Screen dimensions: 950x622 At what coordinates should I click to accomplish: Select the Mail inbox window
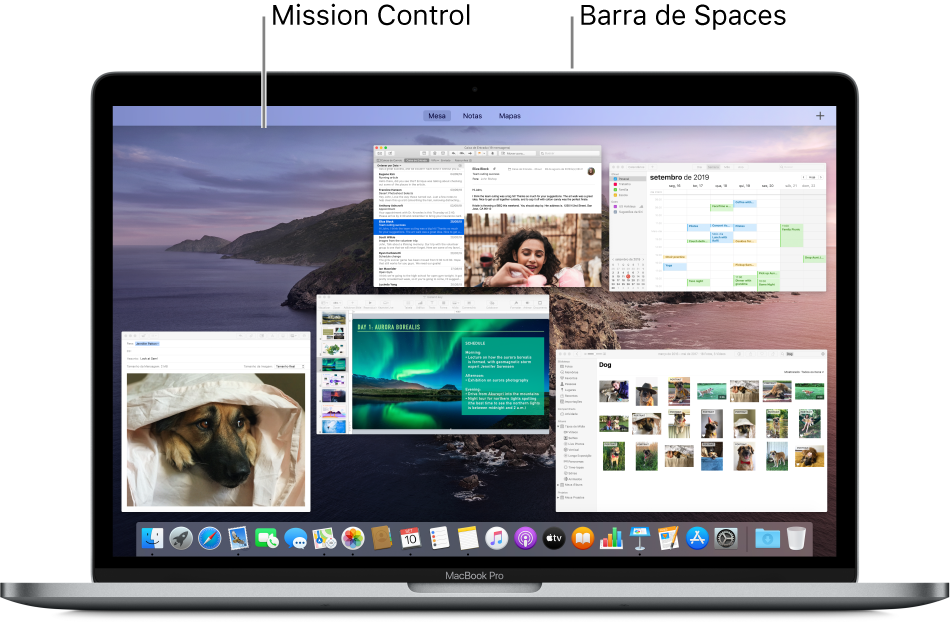click(487, 216)
